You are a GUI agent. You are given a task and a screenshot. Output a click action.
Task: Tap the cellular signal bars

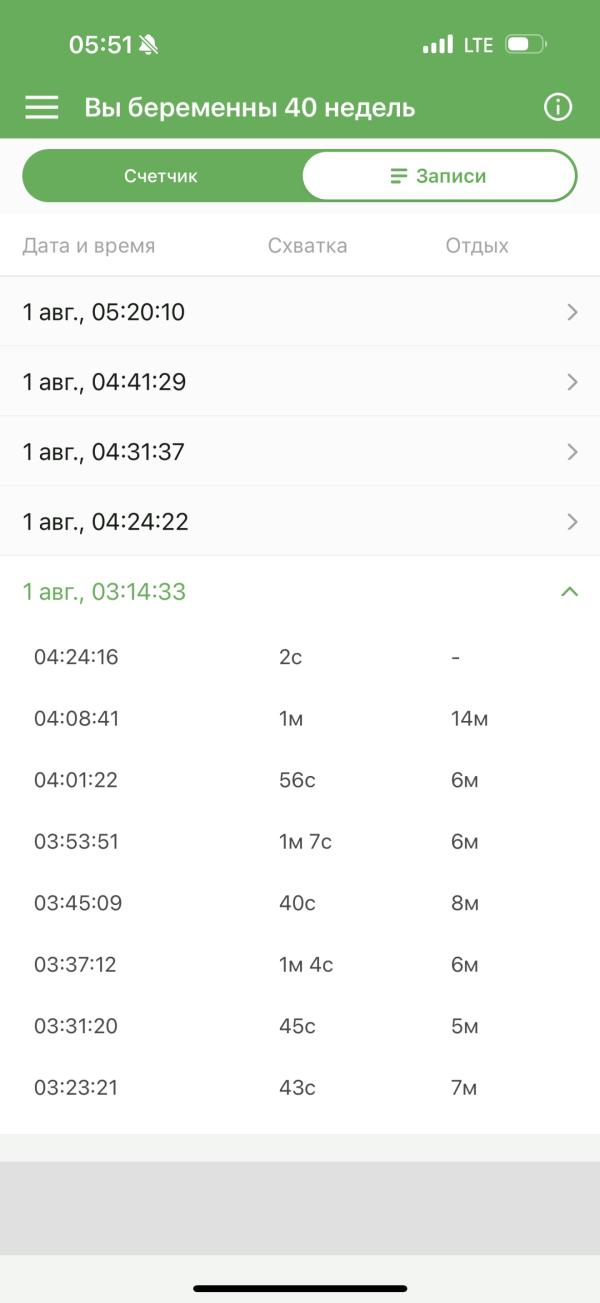click(437, 44)
